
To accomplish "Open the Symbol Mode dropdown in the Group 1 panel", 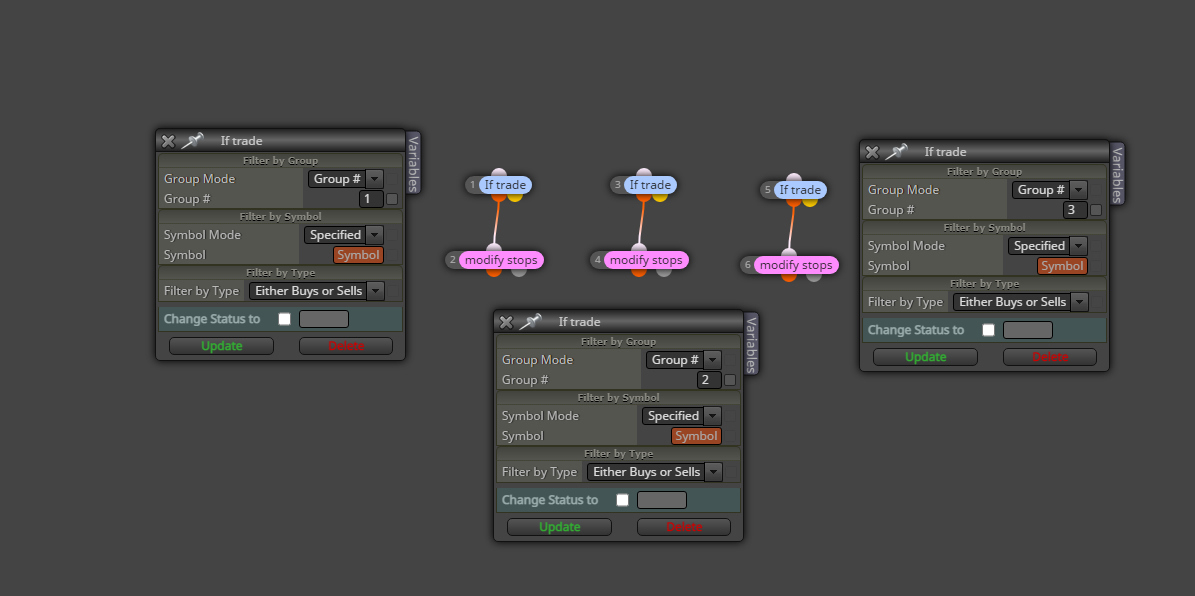I will coord(343,235).
